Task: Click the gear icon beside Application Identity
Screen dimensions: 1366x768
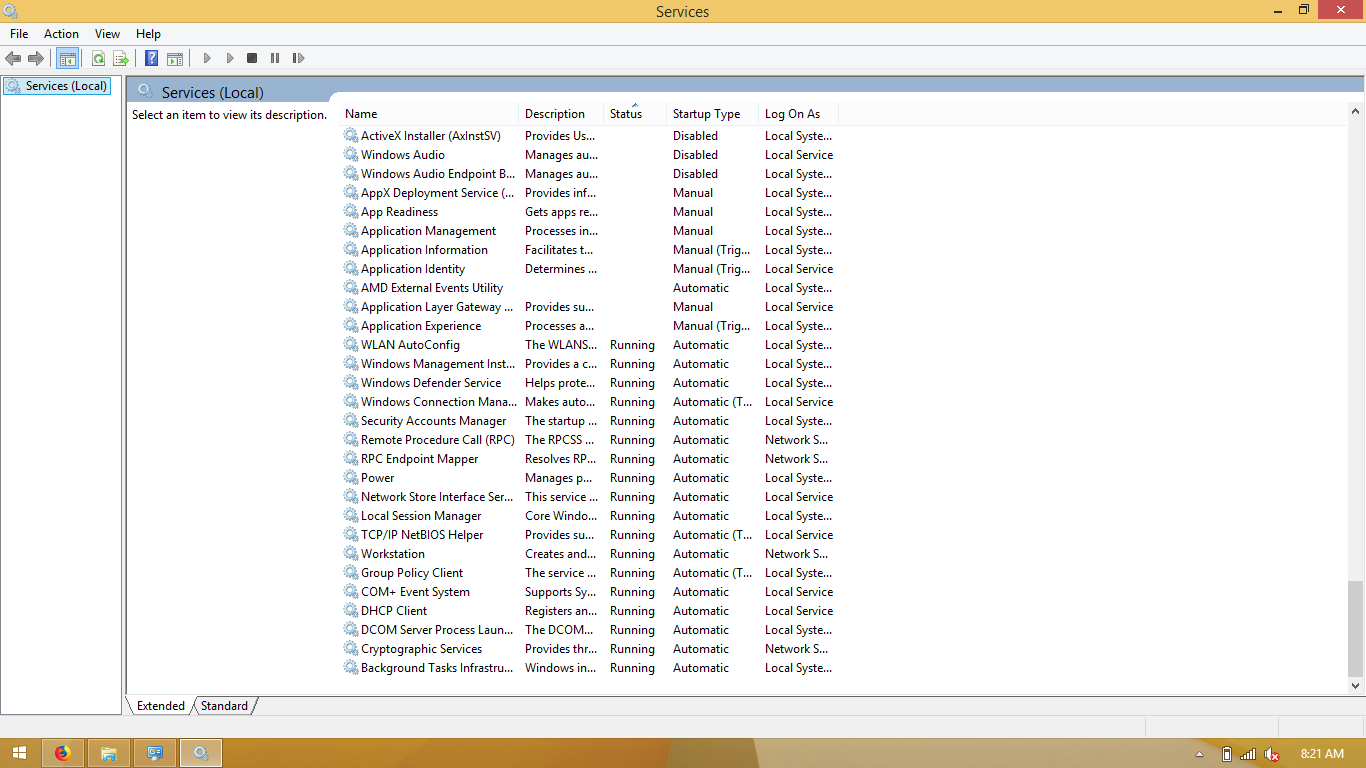Action: [351, 268]
